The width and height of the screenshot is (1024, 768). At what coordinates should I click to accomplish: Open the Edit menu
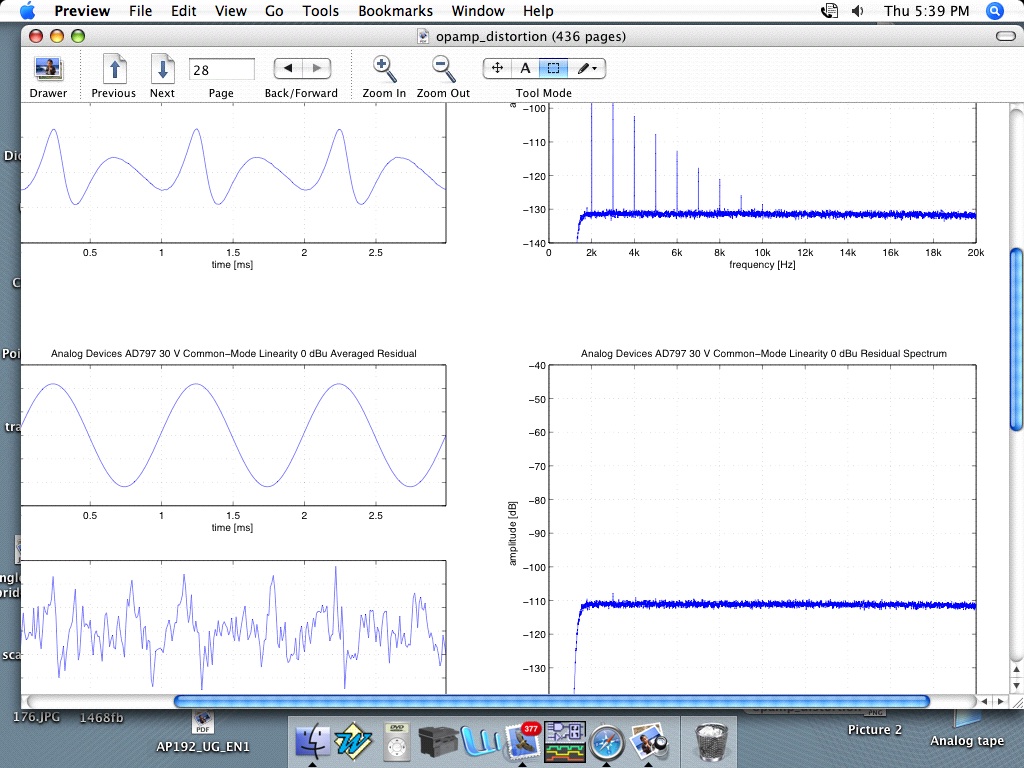pyautogui.click(x=184, y=10)
